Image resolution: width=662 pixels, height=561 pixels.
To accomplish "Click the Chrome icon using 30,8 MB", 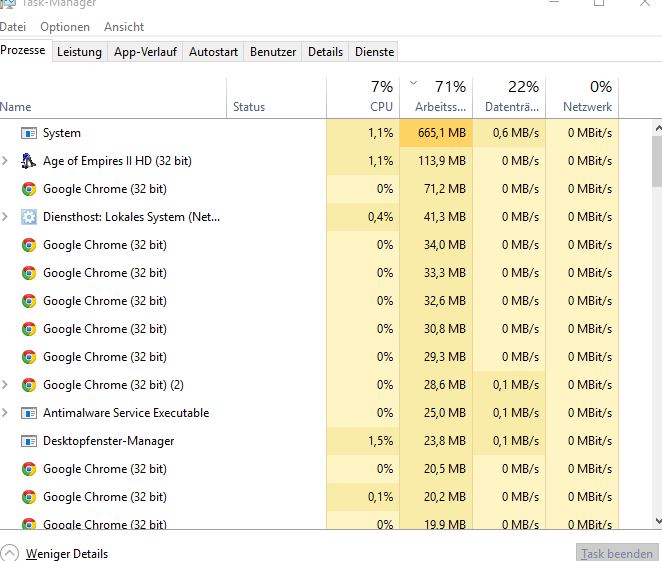I will click(x=29, y=329).
